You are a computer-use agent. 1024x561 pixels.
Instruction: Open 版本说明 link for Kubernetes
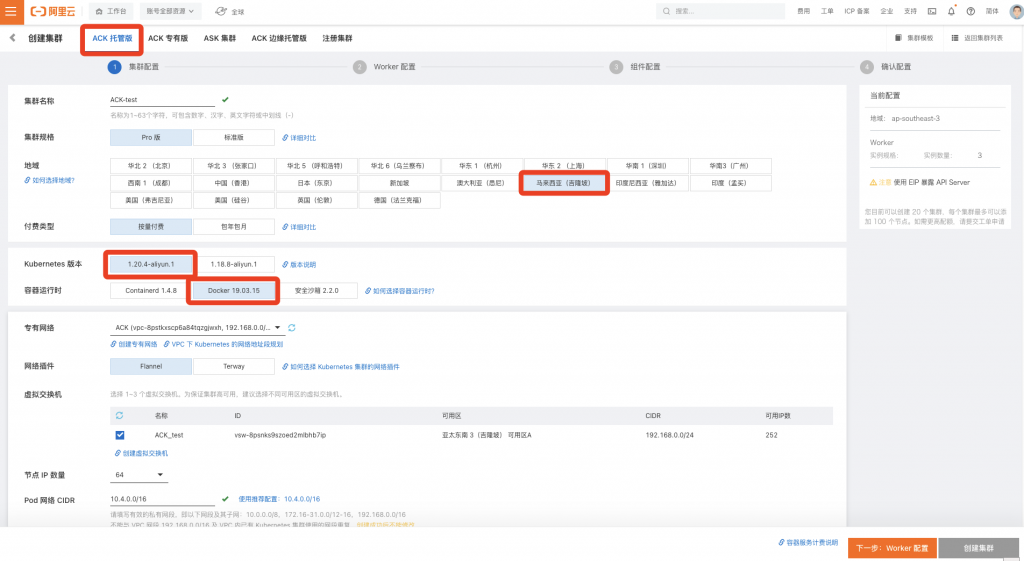299,264
